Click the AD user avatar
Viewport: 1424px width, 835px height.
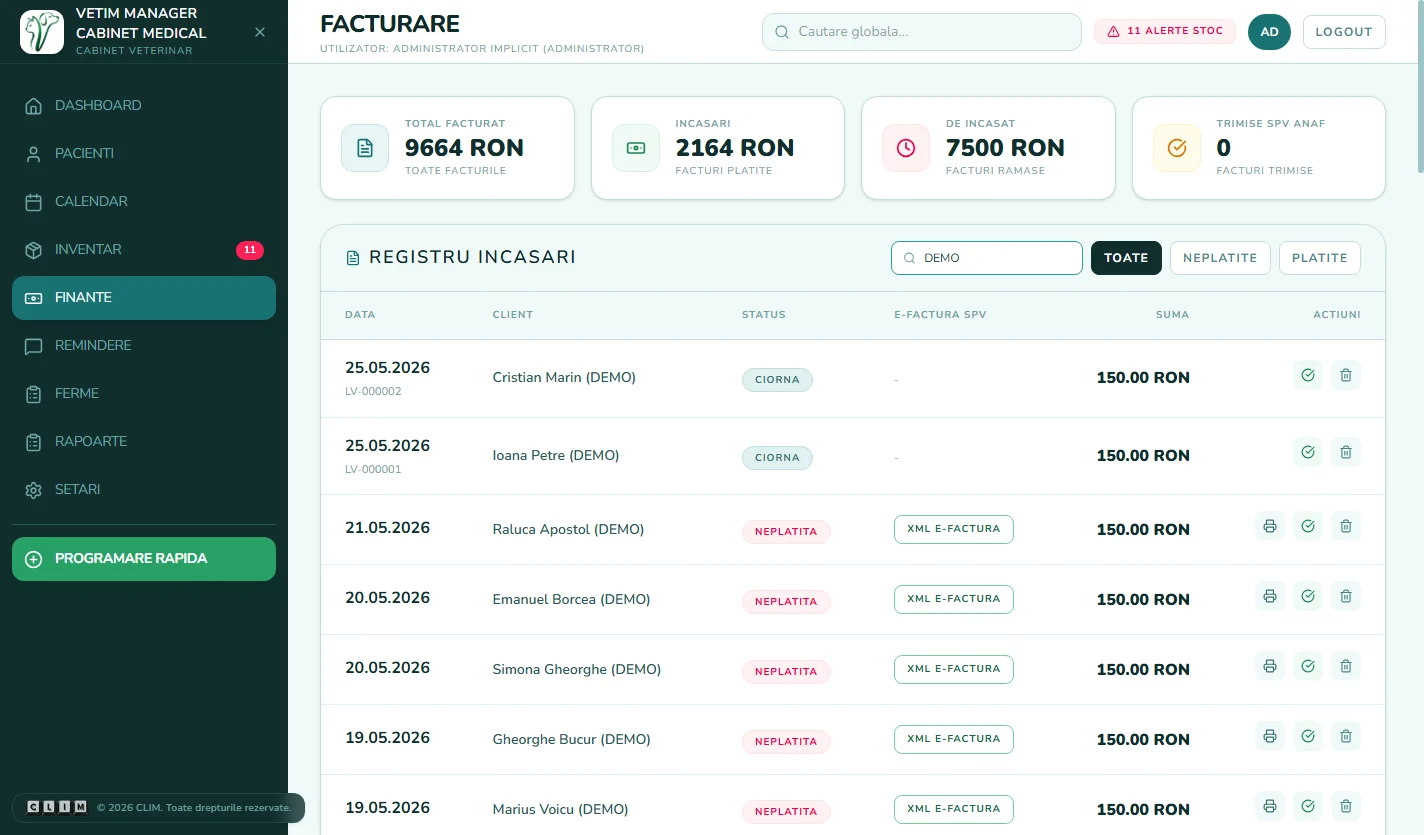(x=1269, y=32)
